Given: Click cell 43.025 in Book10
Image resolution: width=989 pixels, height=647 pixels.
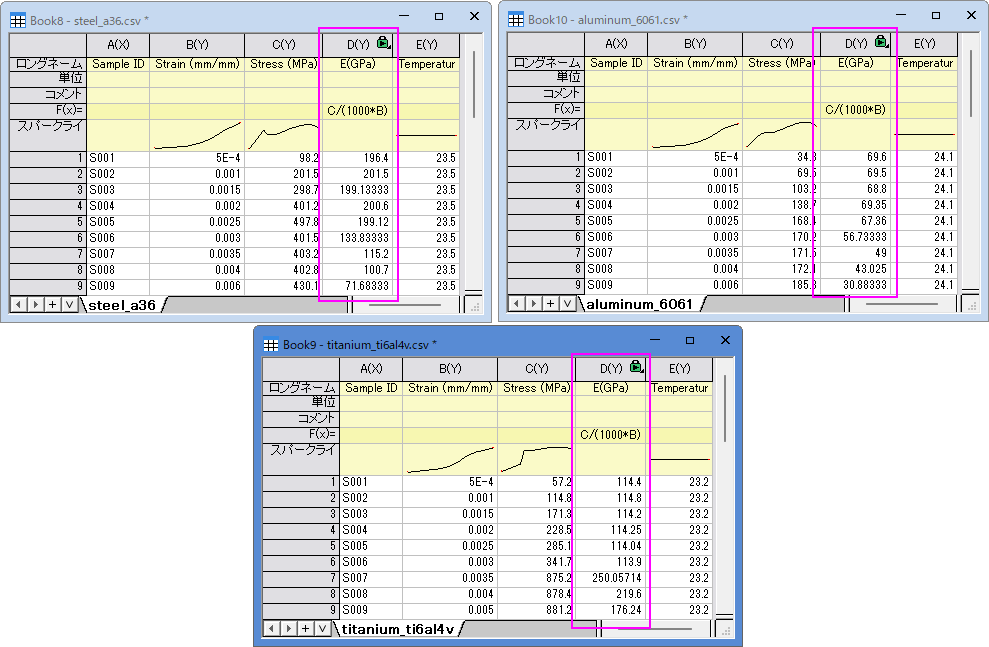Looking at the screenshot, I should pyautogui.click(x=856, y=269).
